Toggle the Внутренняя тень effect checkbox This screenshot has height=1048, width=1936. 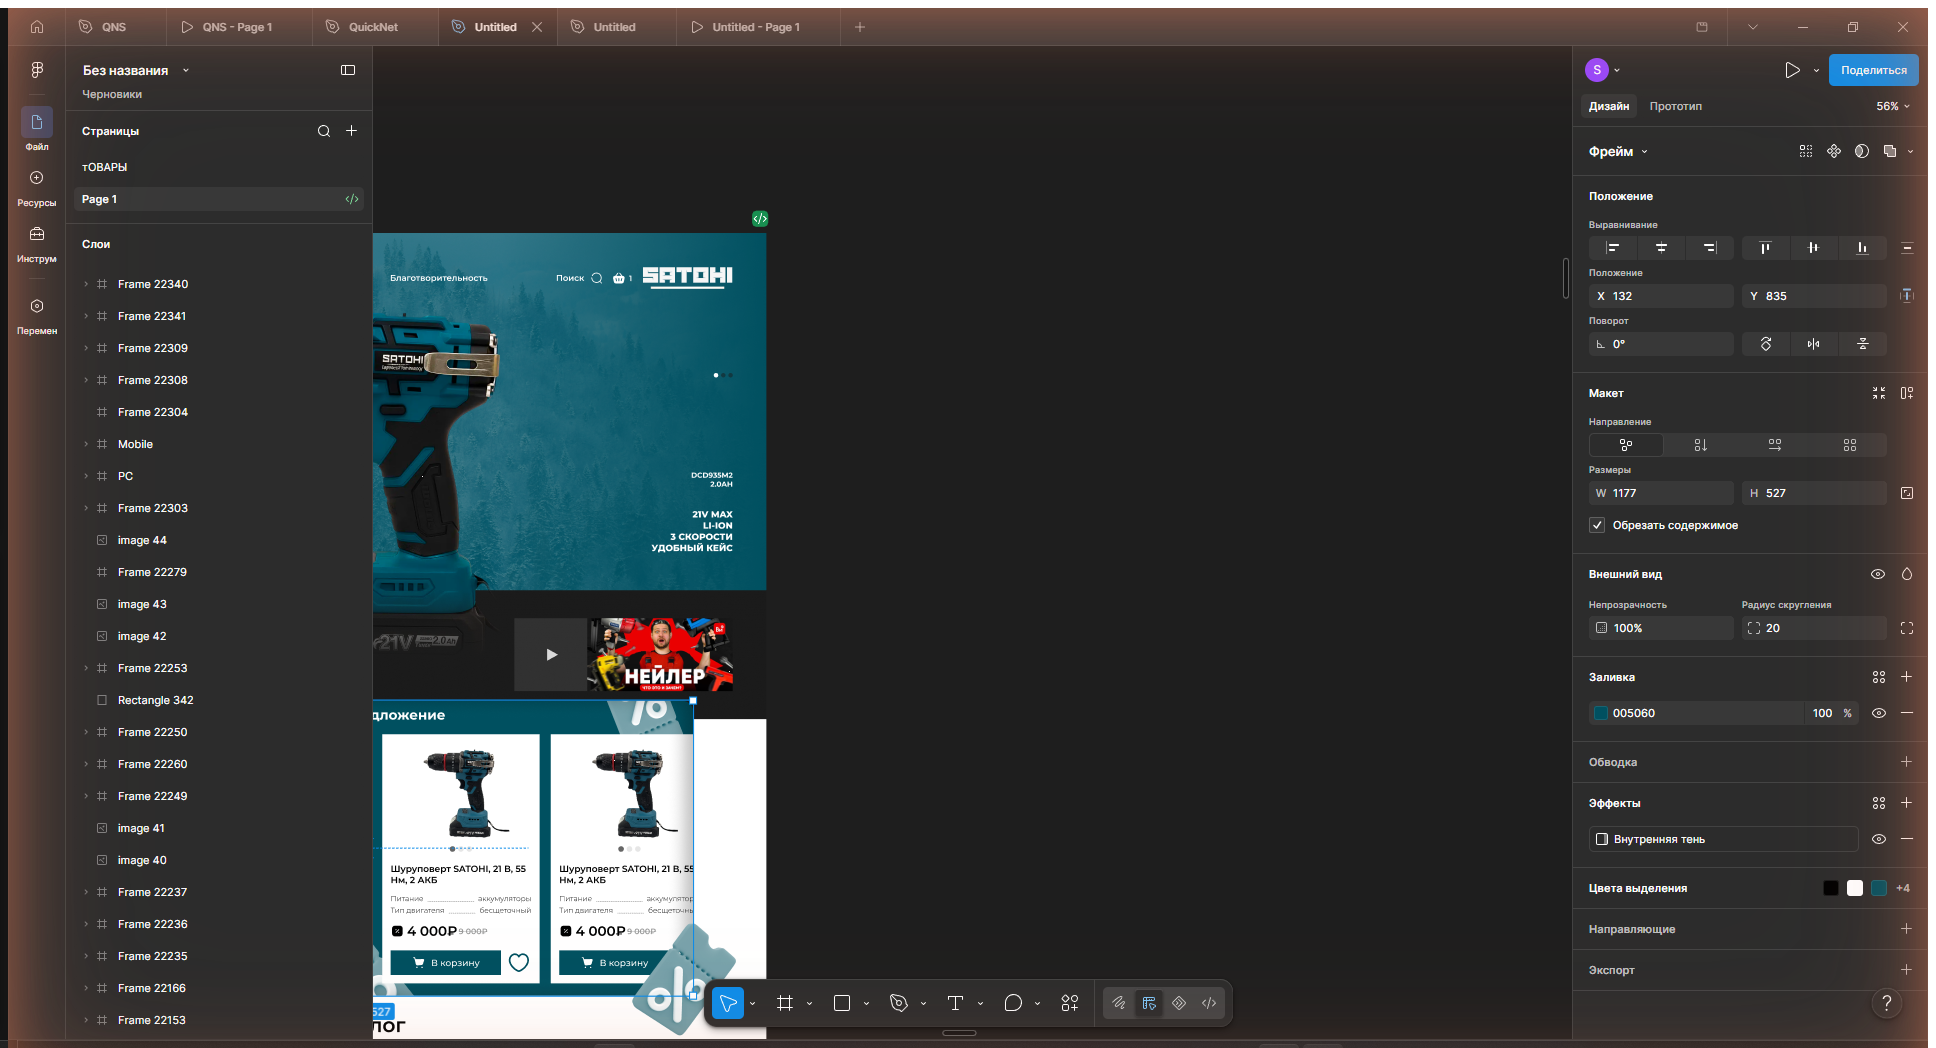pos(1602,839)
